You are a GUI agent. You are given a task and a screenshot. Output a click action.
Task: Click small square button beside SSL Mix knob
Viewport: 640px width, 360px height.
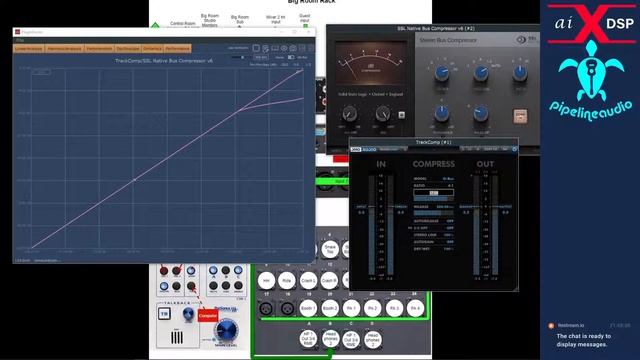(402, 115)
